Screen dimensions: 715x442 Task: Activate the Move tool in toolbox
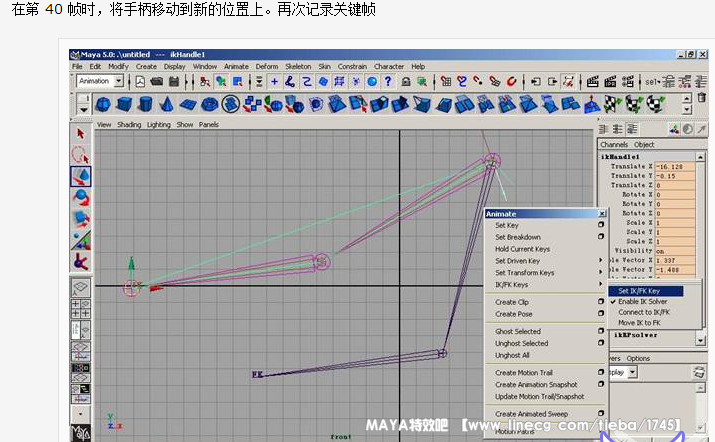(x=81, y=177)
